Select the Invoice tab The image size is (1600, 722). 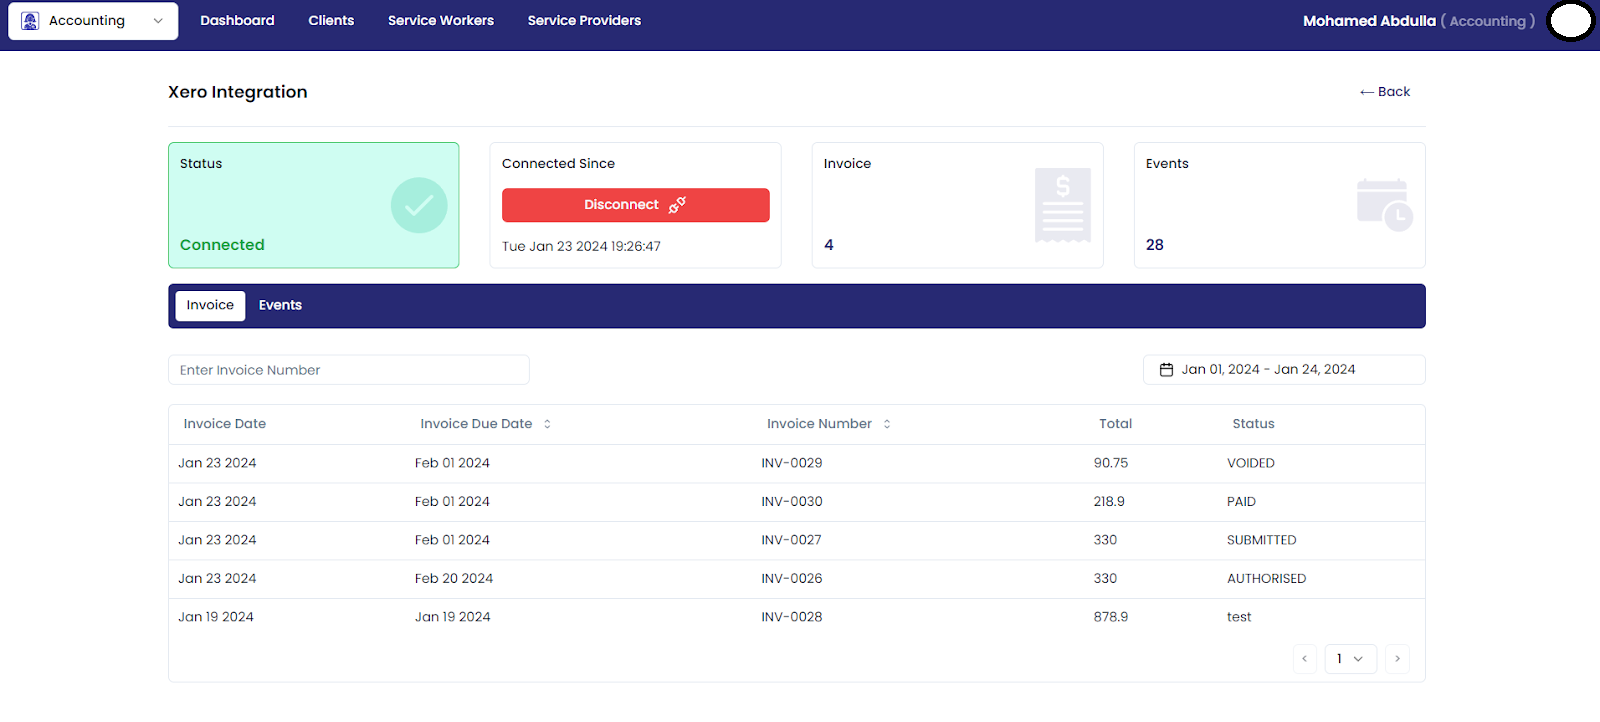(210, 306)
